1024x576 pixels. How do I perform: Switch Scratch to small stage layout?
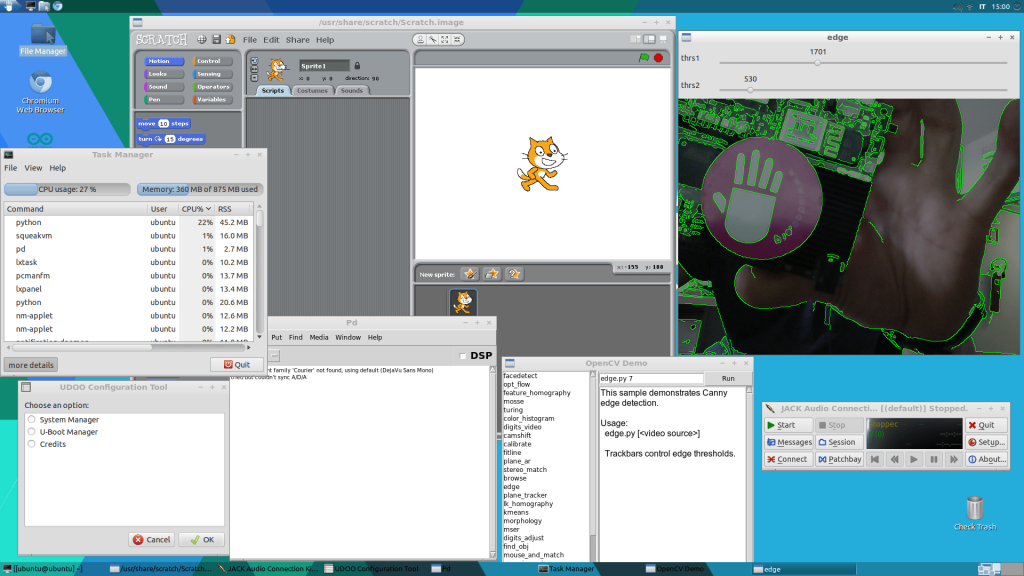click(x=635, y=39)
